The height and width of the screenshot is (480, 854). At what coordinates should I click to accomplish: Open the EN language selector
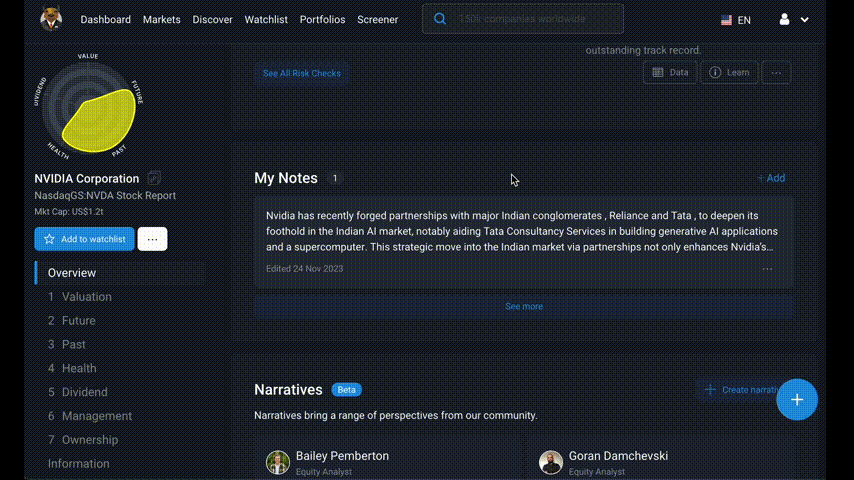(736, 20)
